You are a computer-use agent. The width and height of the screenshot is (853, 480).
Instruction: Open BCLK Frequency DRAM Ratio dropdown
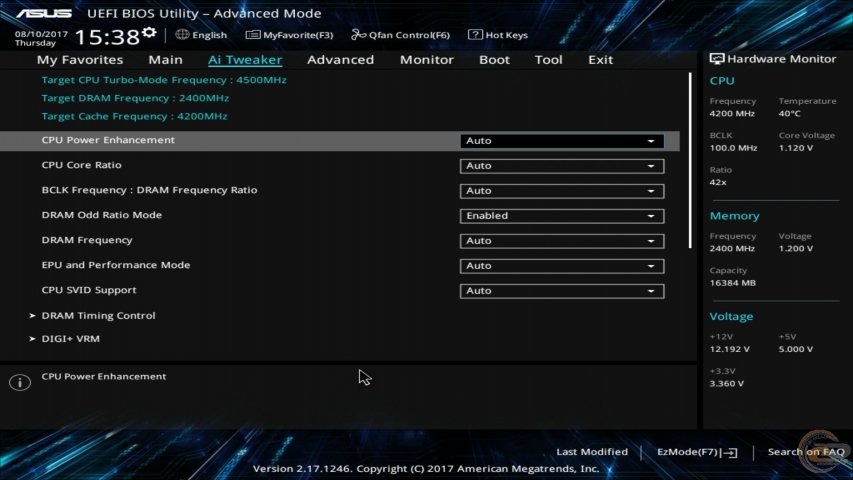pyautogui.click(x=562, y=191)
